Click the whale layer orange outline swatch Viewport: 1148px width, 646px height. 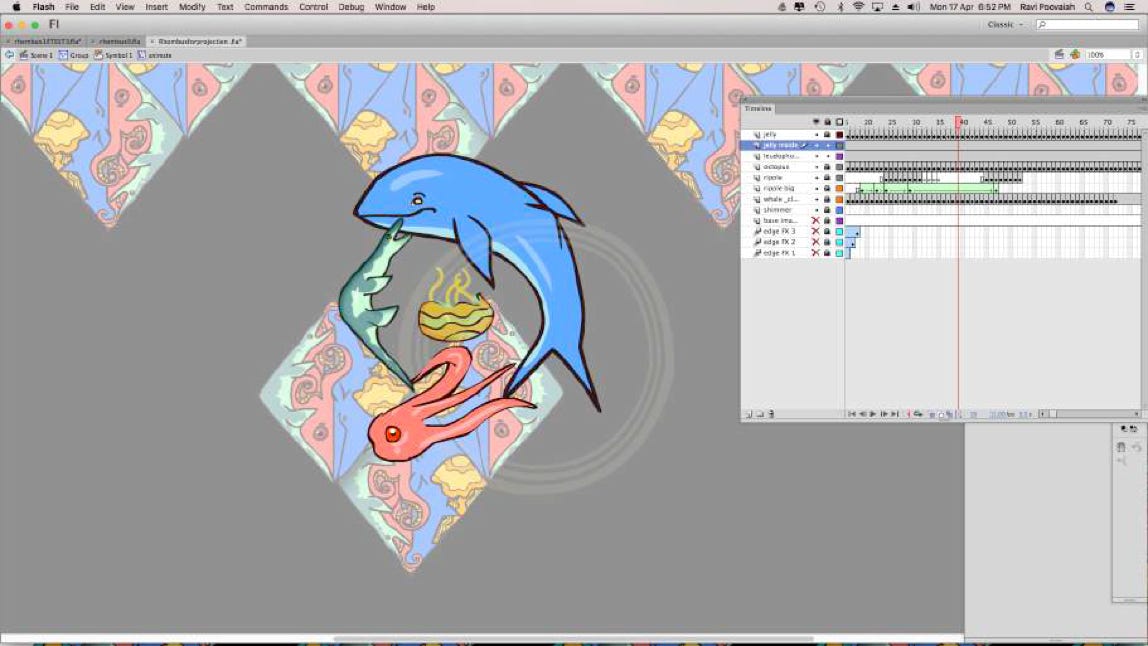click(x=839, y=199)
